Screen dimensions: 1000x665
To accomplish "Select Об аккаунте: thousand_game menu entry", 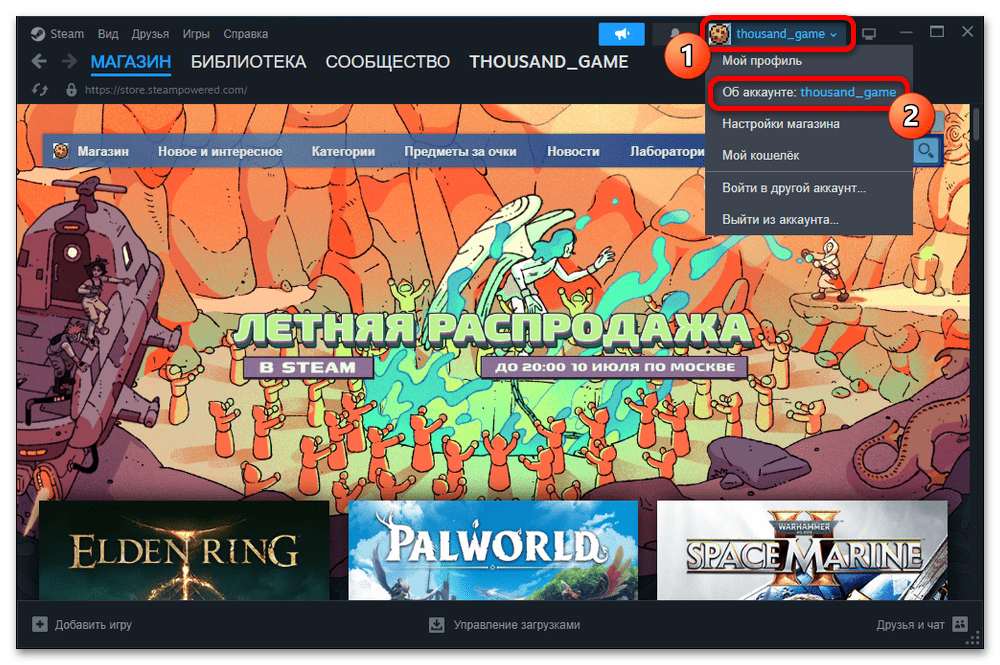I will (x=808, y=92).
